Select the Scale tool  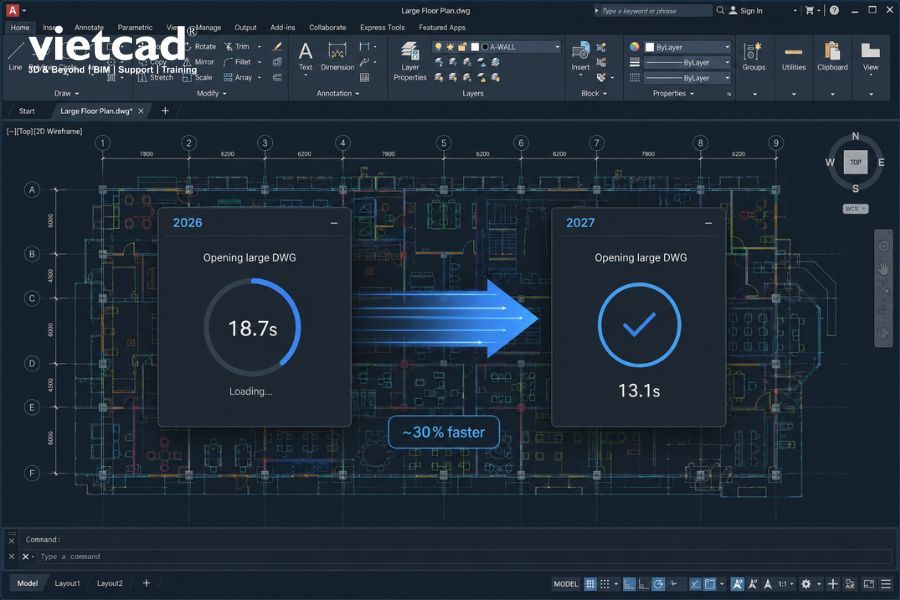click(198, 77)
